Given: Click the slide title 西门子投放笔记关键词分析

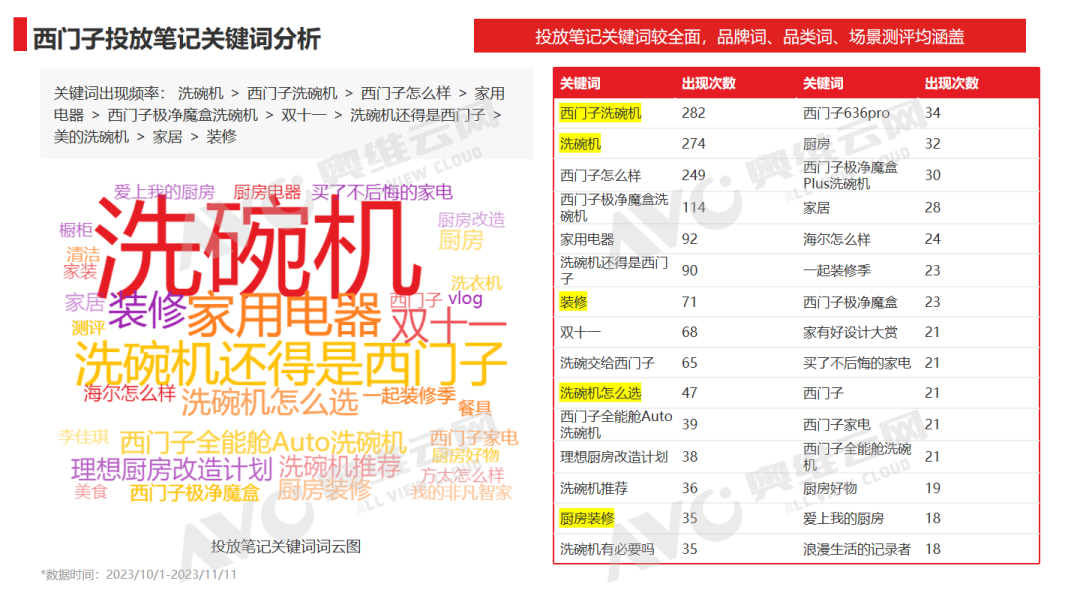Looking at the screenshot, I should 176,39.
